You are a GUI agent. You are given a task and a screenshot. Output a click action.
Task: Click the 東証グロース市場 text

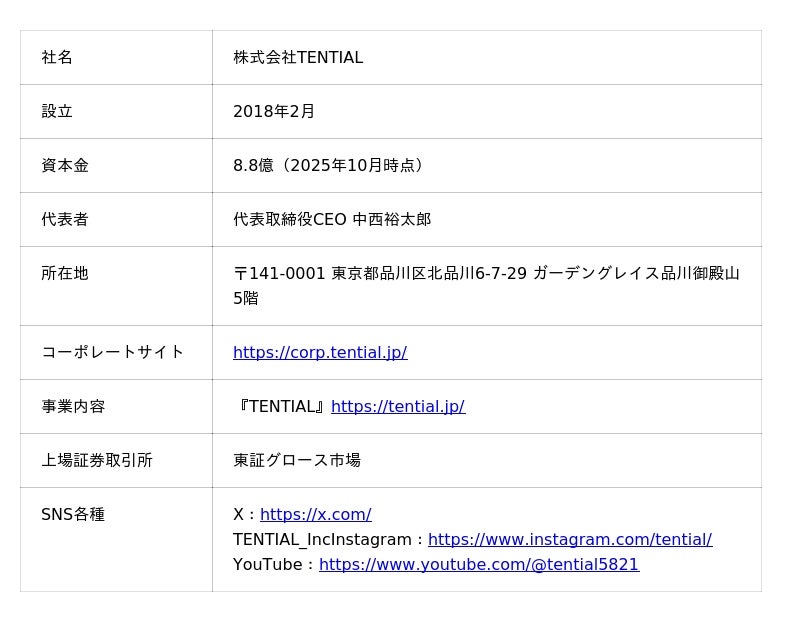[x=297, y=460]
